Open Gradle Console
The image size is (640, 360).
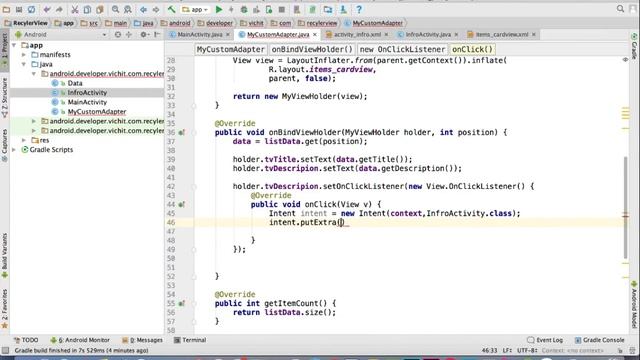(x=600, y=340)
